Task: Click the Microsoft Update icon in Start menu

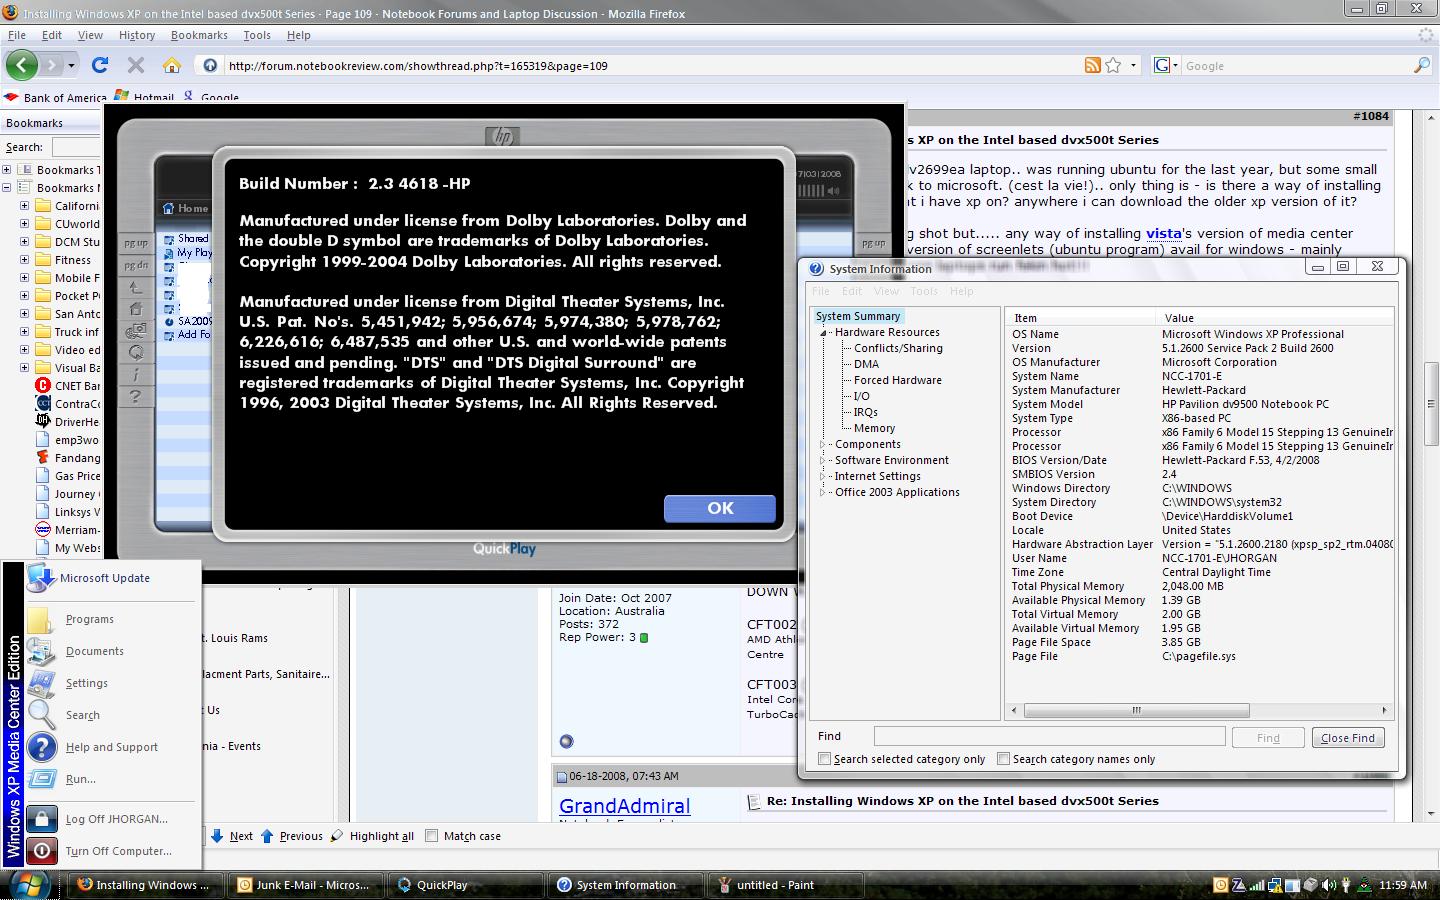Action: [x=41, y=578]
